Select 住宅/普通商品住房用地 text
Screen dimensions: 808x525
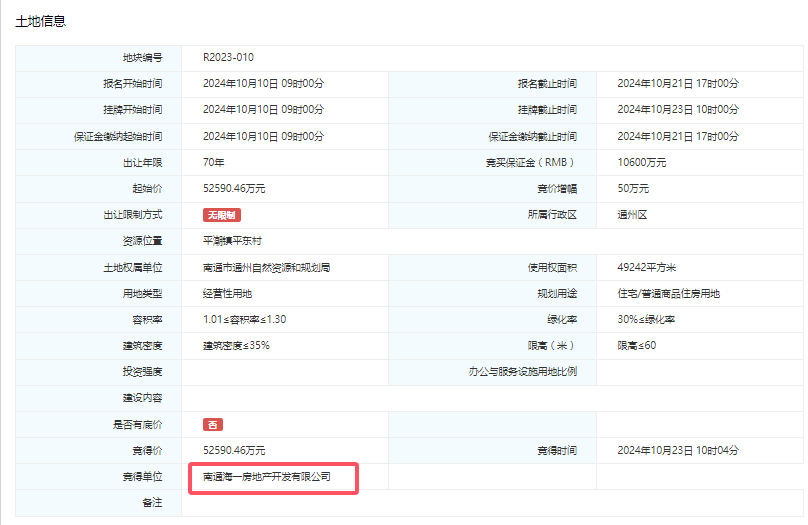tap(669, 294)
